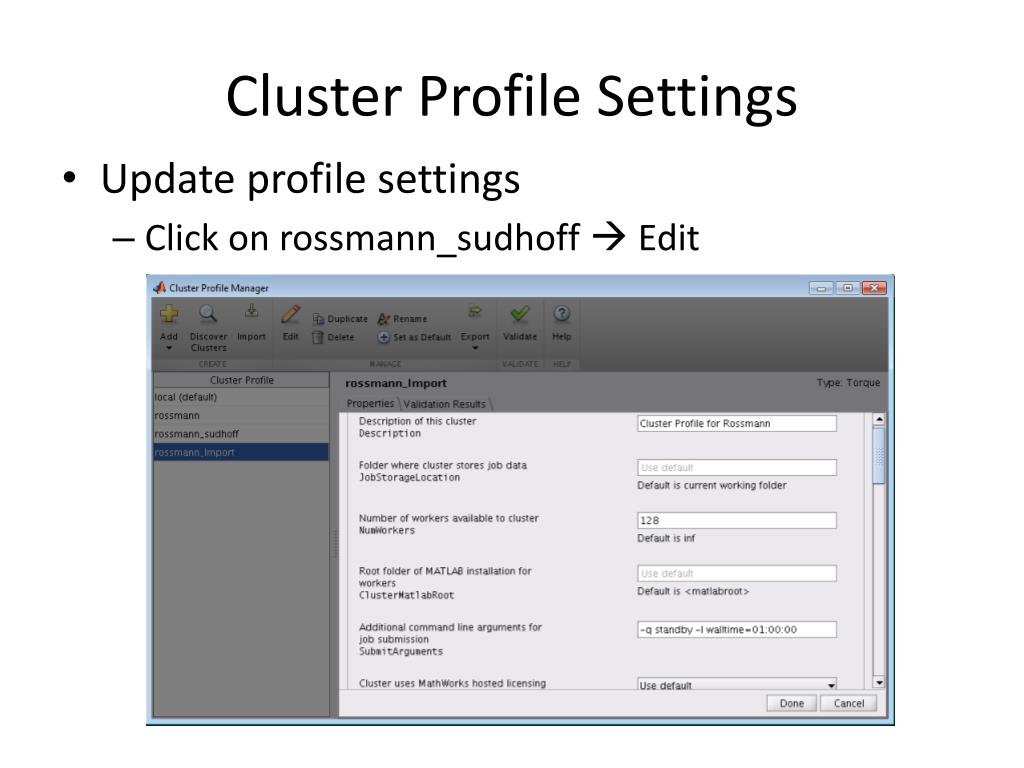Open the Export dropdown arrow
This screenshot has width=1024, height=768.
(475, 348)
